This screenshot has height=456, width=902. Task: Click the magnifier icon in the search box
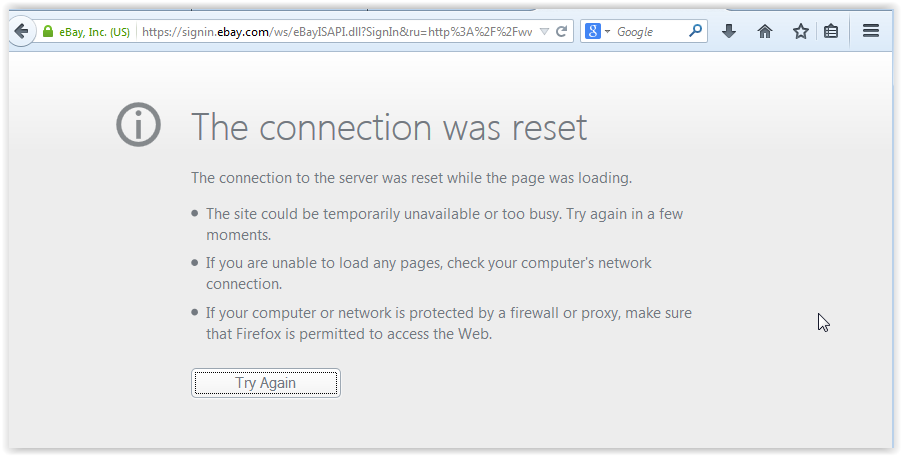[695, 30]
